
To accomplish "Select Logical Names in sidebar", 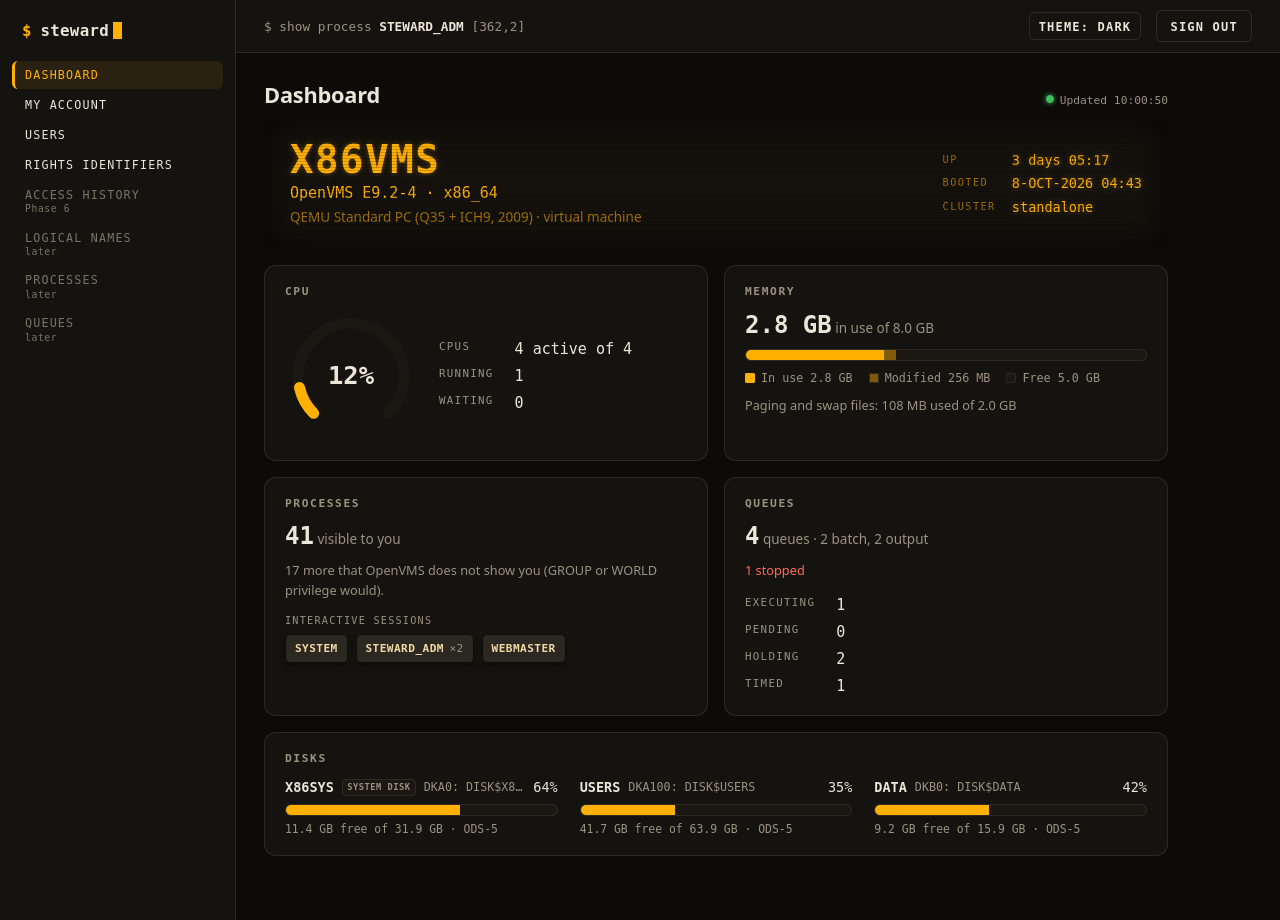I will [117, 244].
